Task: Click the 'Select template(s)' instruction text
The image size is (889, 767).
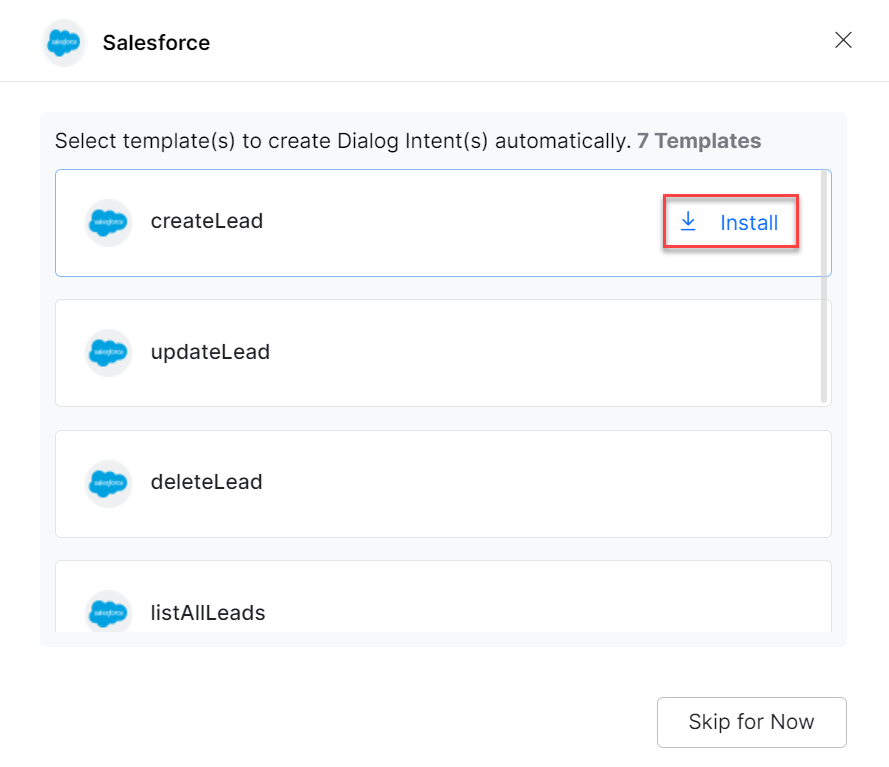Action: click(x=340, y=141)
